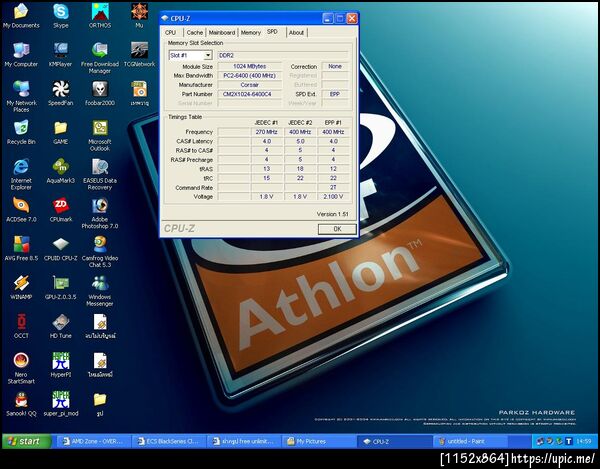Launch SpeedFan from the desktop
The width and height of the screenshot is (600, 469).
tap(60, 93)
